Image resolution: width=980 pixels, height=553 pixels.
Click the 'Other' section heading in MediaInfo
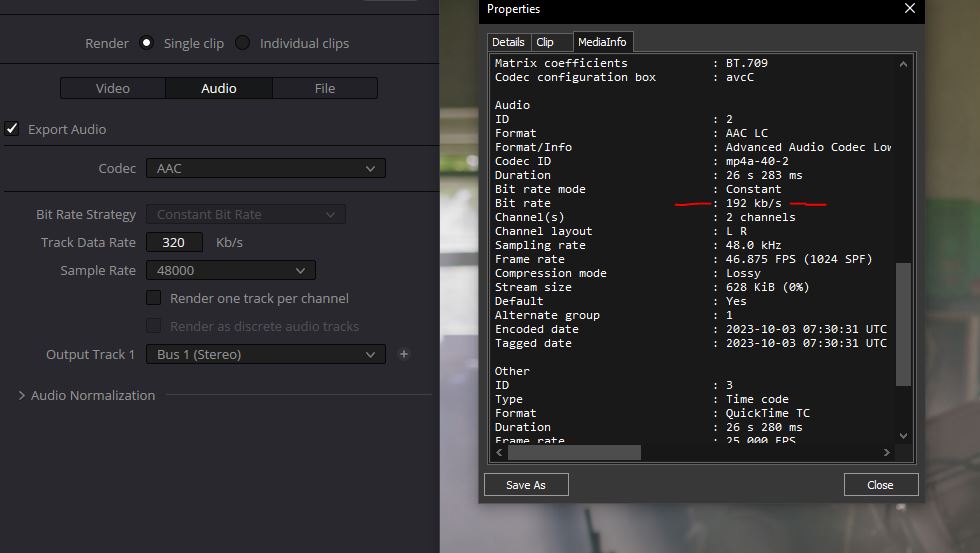click(512, 371)
